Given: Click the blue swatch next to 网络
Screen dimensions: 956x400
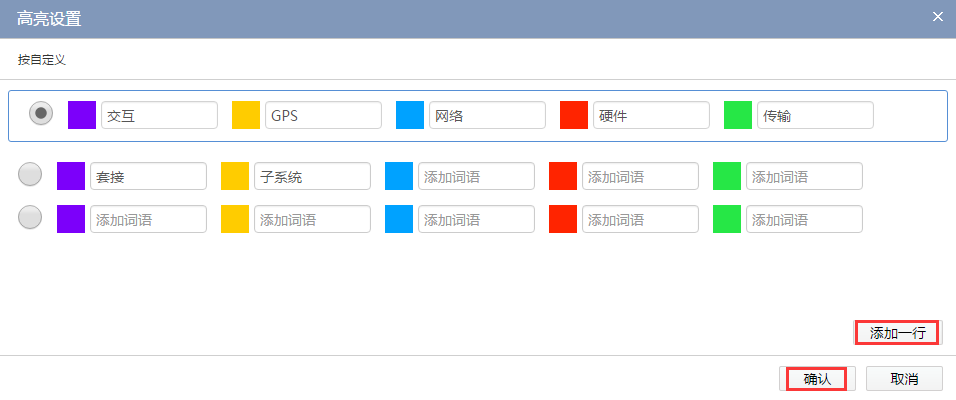Looking at the screenshot, I should click(x=410, y=115).
